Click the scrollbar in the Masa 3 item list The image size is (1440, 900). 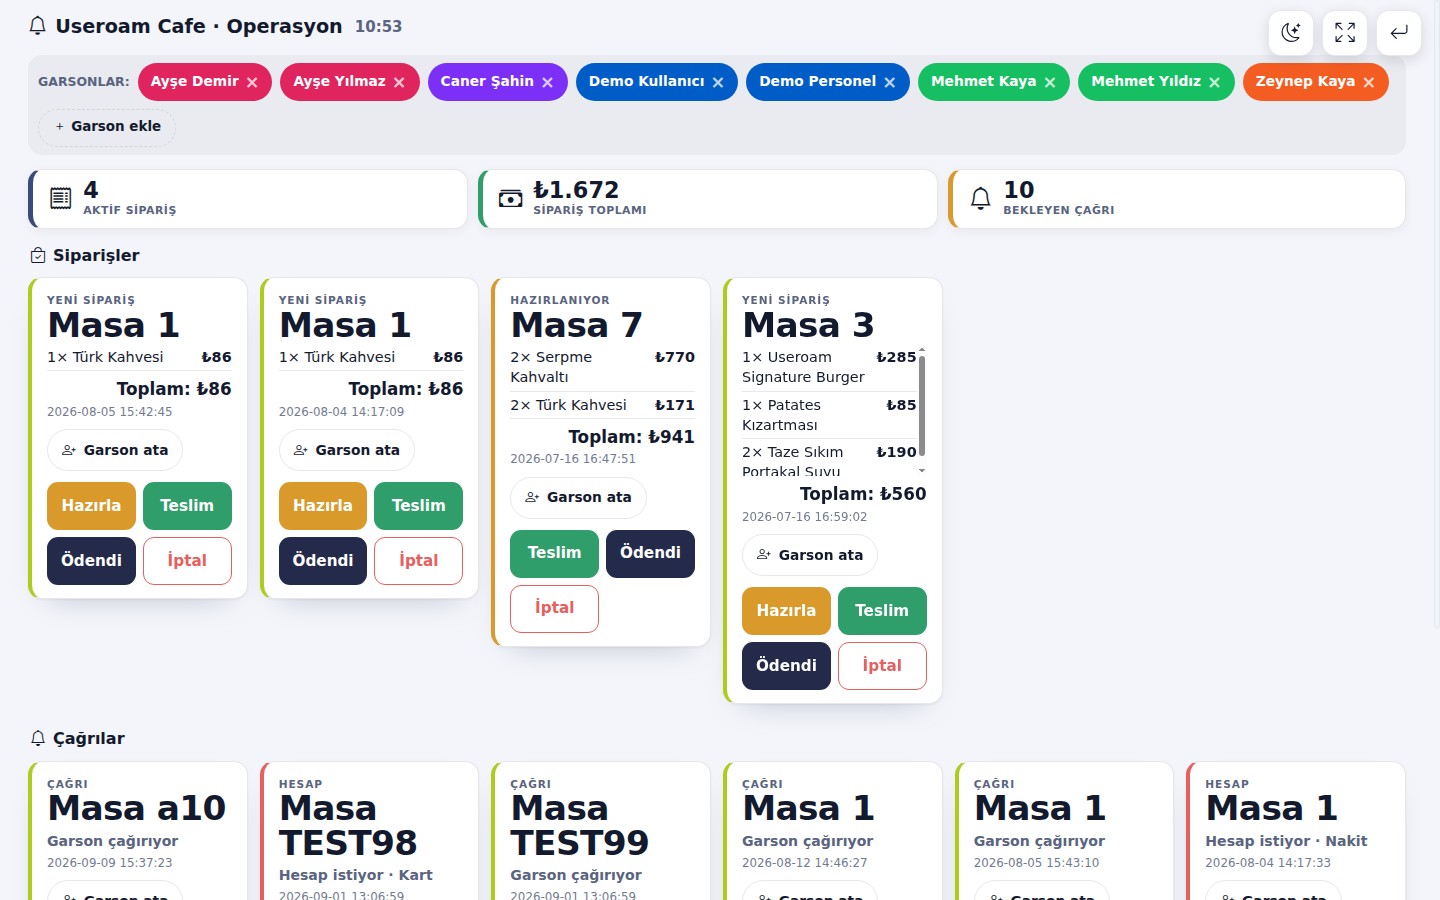pyautogui.click(x=922, y=405)
